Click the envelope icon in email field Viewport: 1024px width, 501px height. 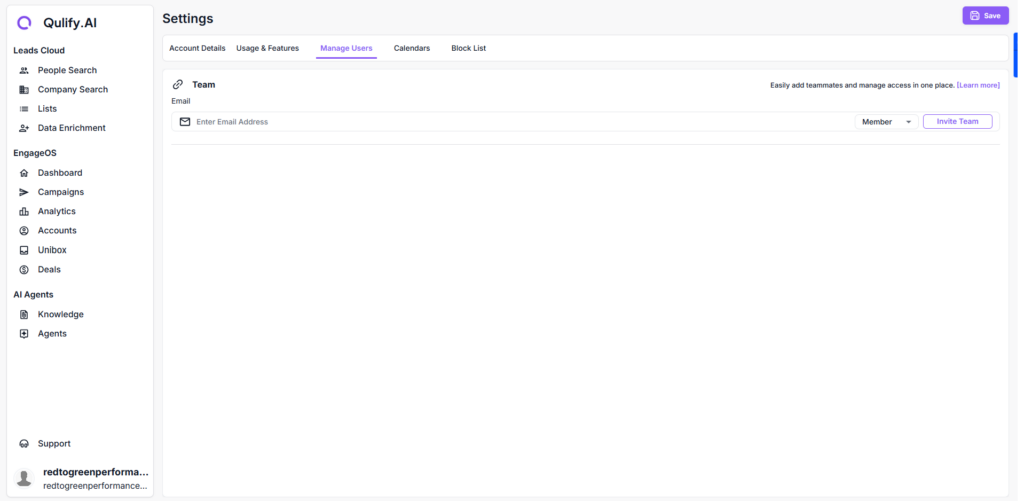pyautogui.click(x=185, y=121)
